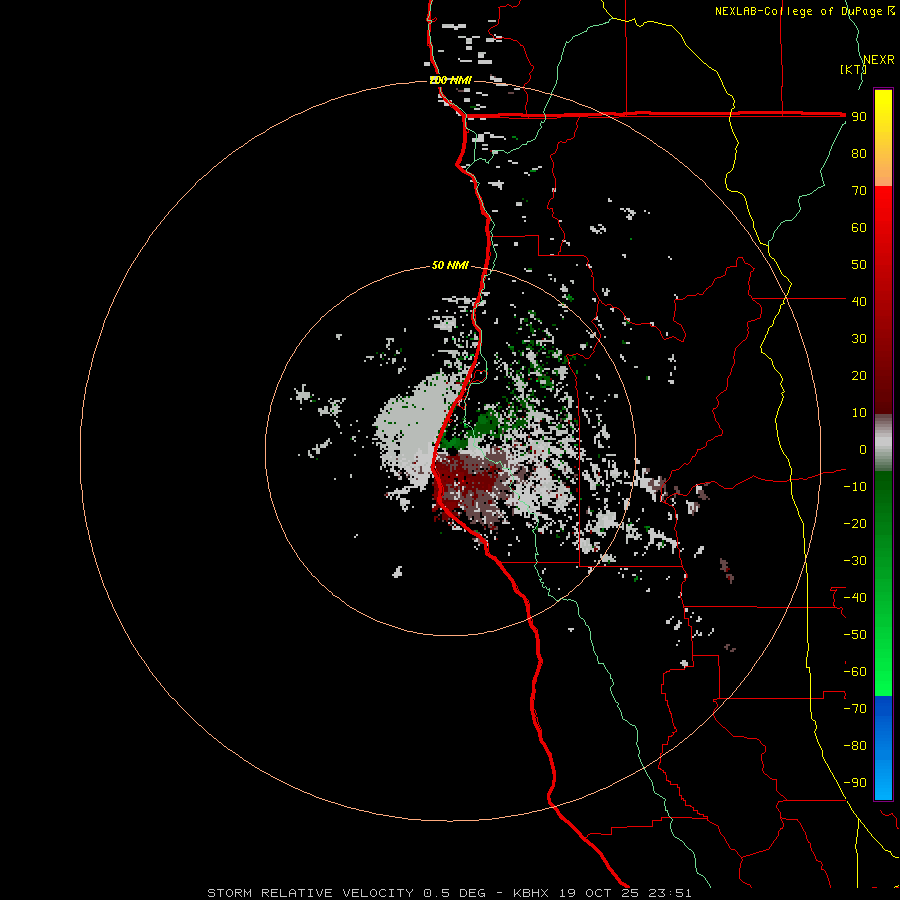Click the "-60" scale value

[855, 672]
